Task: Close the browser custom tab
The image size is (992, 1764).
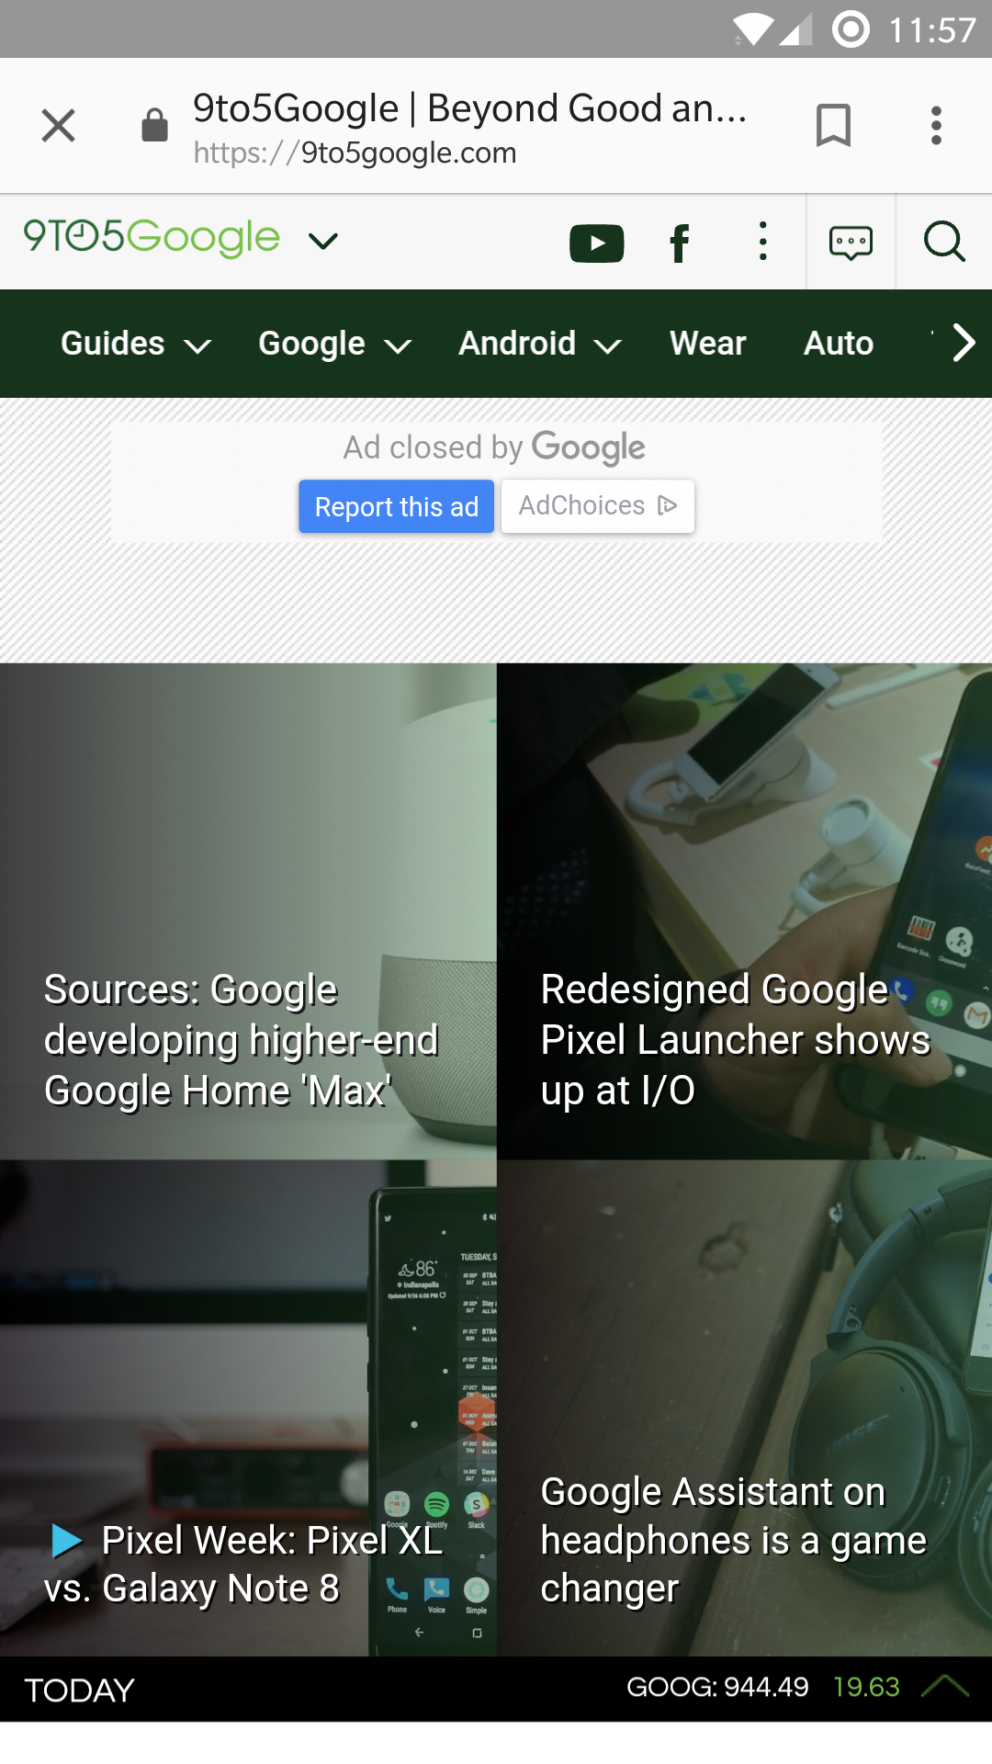Action: pos(58,126)
